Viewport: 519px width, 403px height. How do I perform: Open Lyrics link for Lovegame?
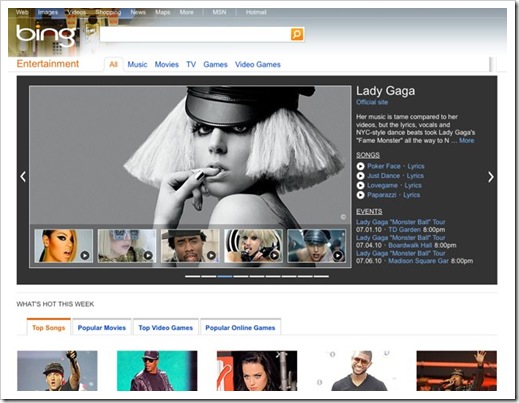pyautogui.click(x=413, y=185)
